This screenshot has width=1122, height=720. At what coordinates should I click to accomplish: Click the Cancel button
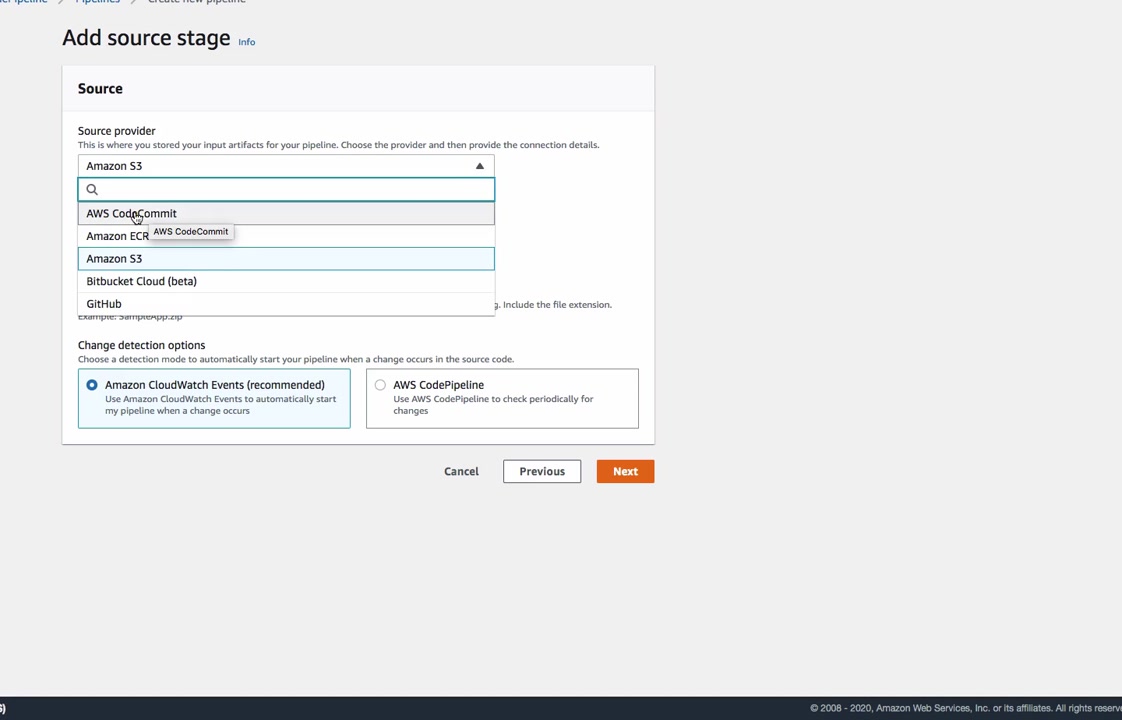pos(461,472)
